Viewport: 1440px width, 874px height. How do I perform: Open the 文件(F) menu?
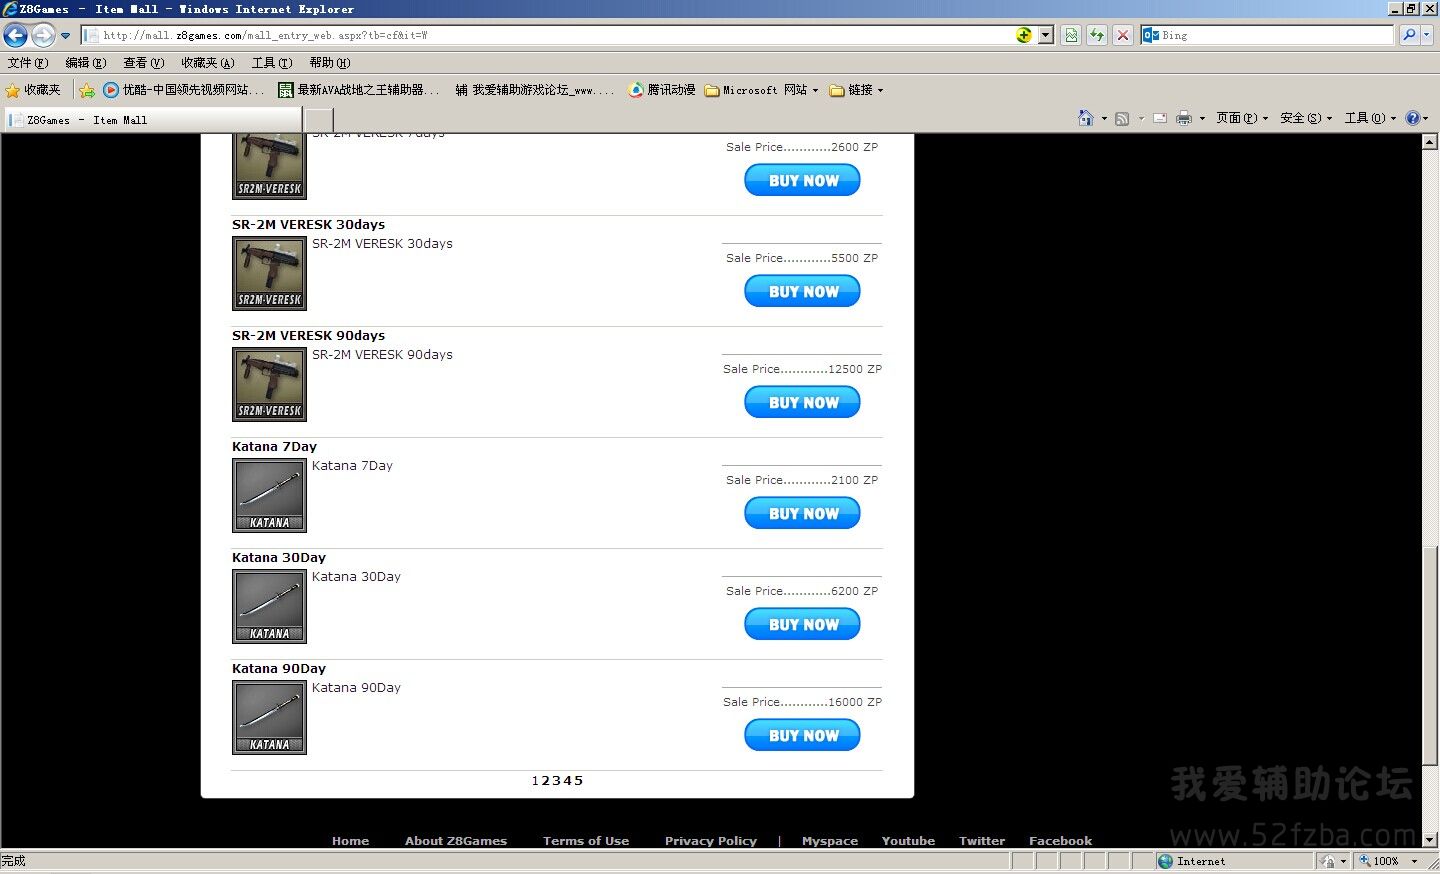[x=28, y=63]
